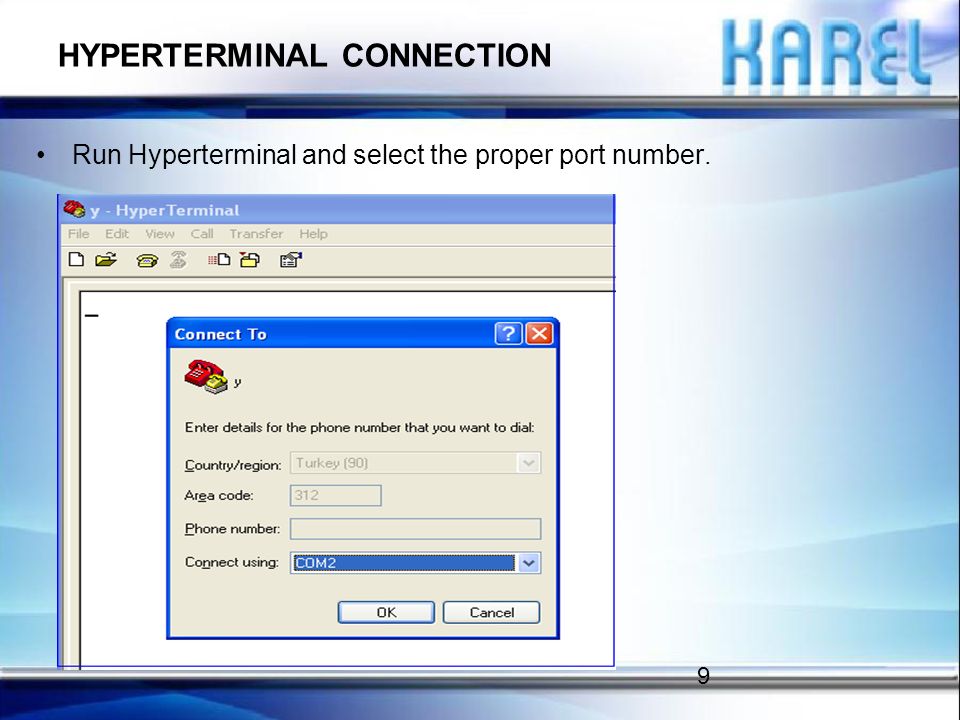Expand the Connect using dropdown arrow
The height and width of the screenshot is (720, 960).
528,563
